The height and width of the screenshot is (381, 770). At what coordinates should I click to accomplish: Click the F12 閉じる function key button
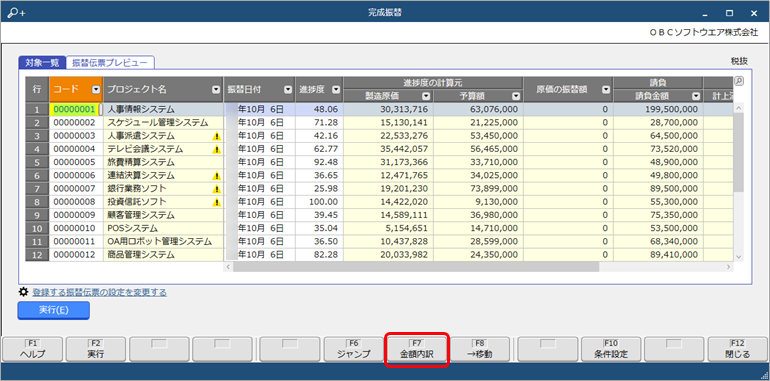737,349
